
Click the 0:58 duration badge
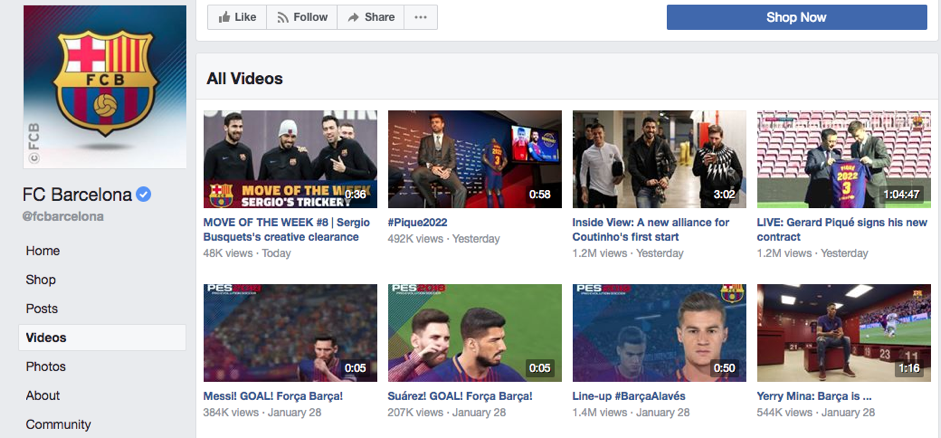tap(540, 194)
